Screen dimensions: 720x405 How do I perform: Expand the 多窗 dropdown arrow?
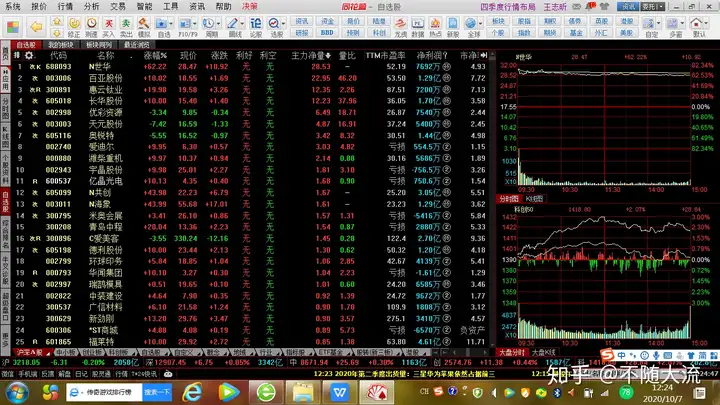coord(682,23)
